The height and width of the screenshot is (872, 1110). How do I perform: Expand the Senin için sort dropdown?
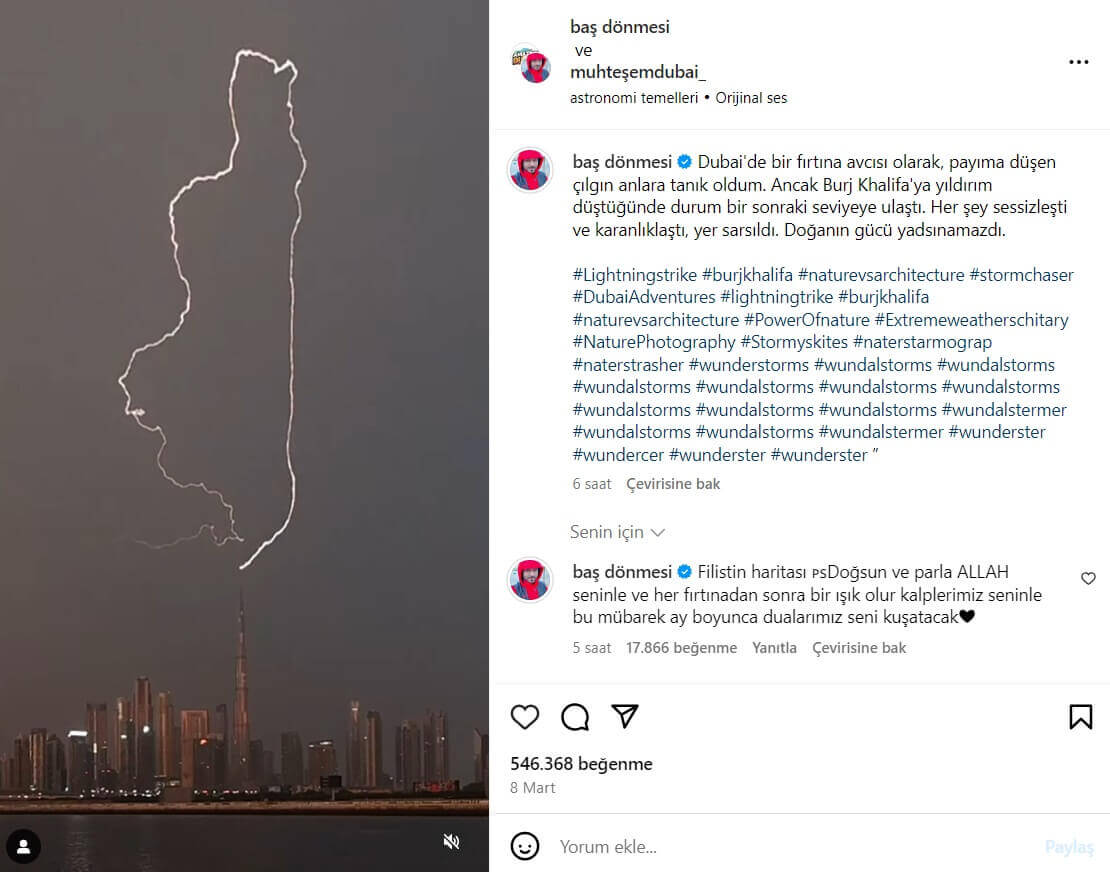[x=617, y=532]
